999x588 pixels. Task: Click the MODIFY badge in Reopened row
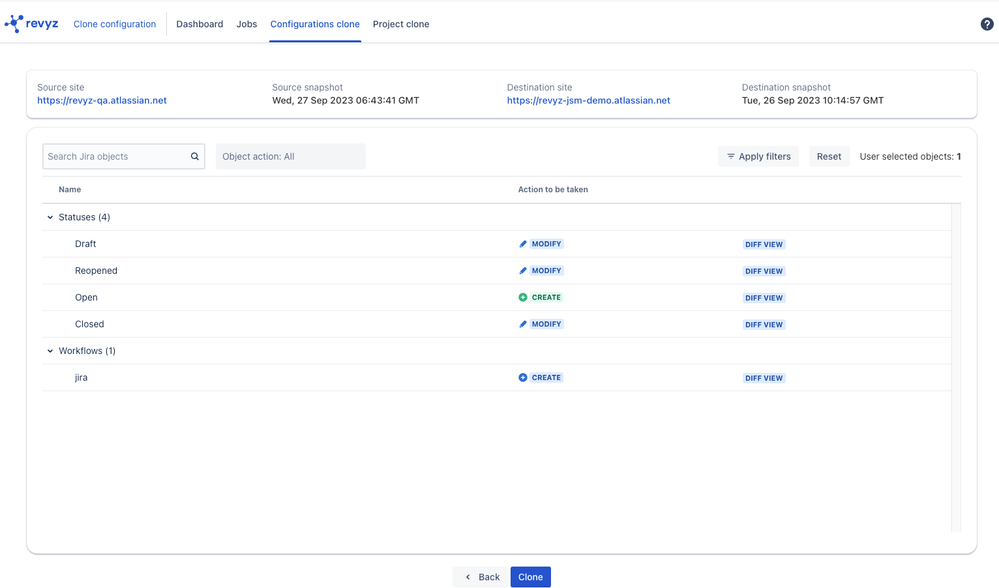point(547,271)
